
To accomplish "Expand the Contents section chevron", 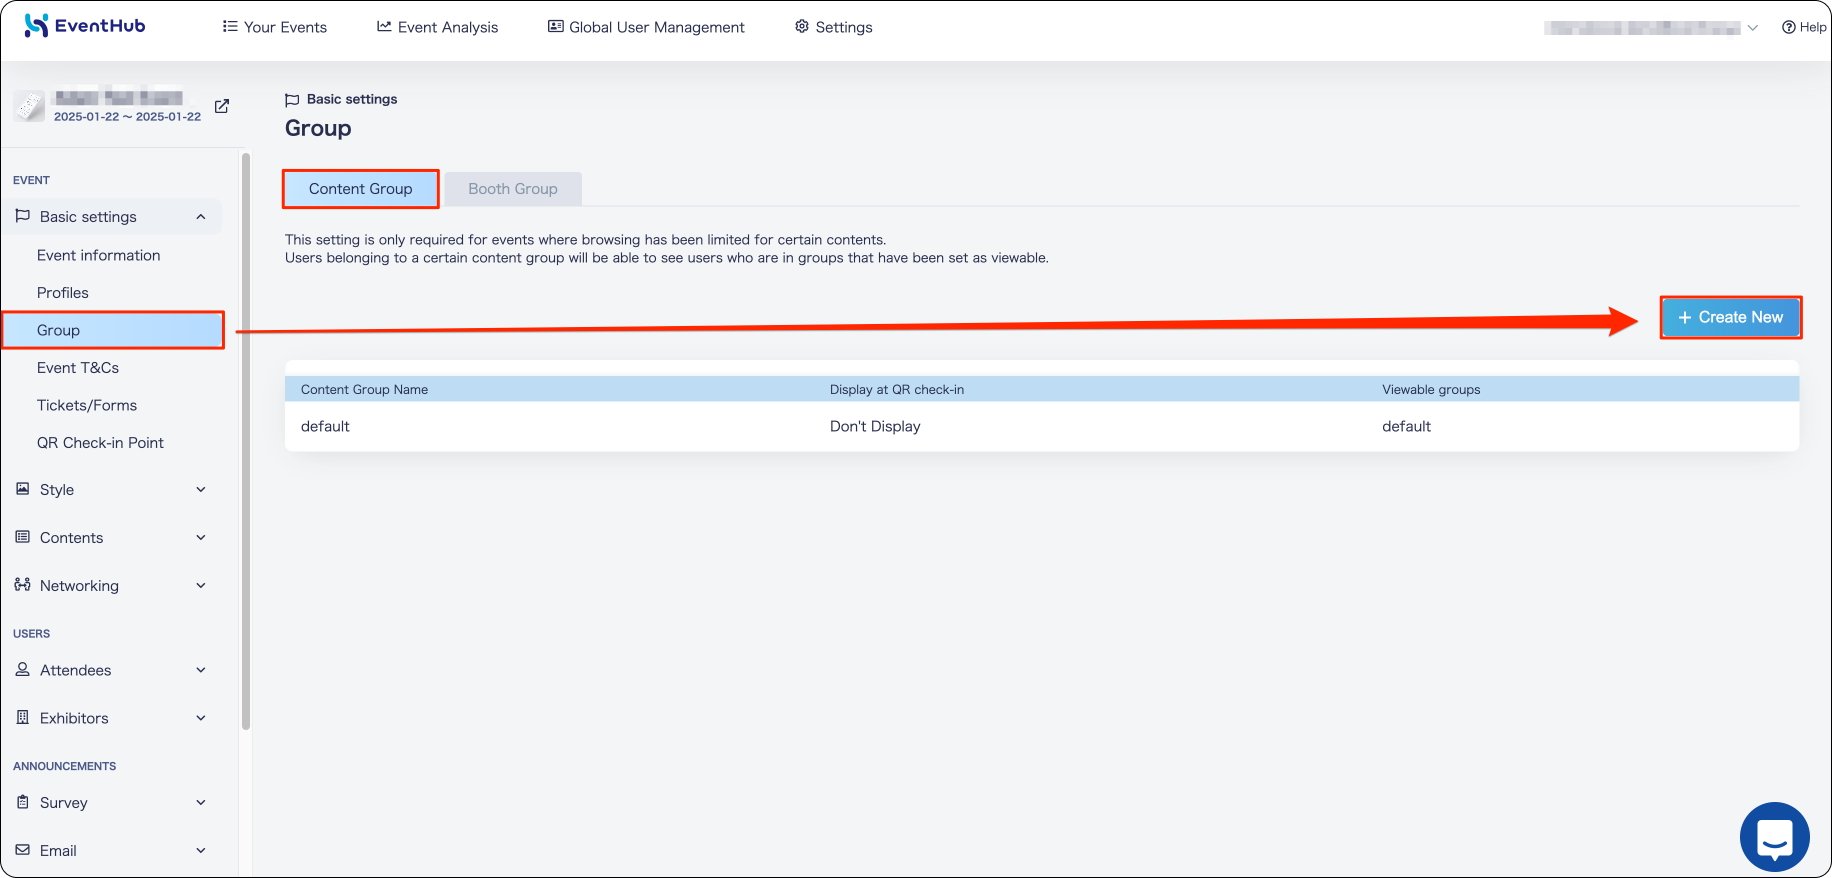I will 201,538.
